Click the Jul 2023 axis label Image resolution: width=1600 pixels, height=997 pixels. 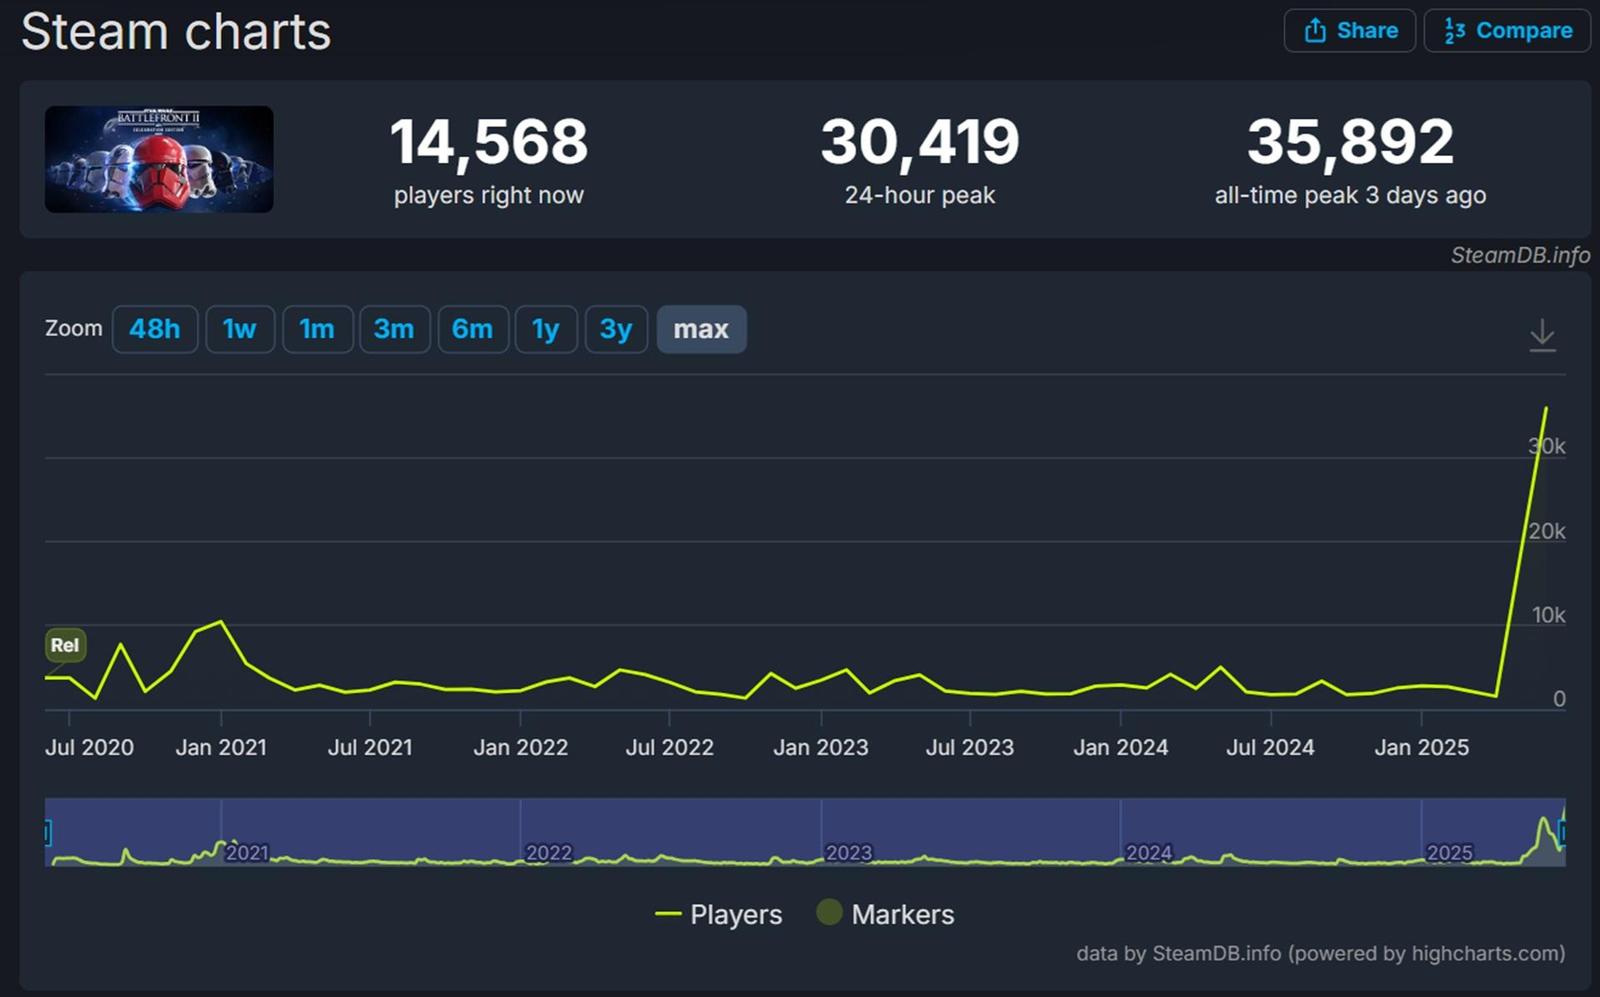(970, 747)
